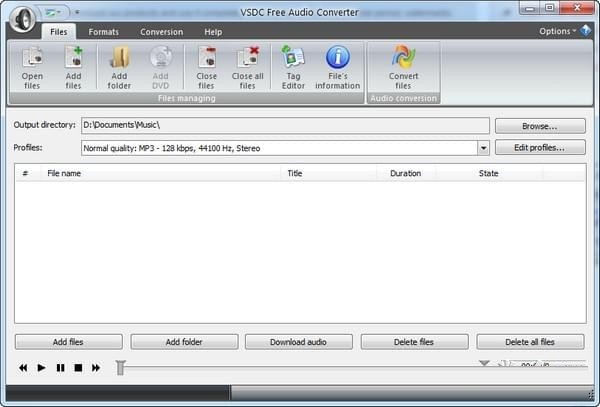
Task: Skip to next track
Action: (96, 368)
